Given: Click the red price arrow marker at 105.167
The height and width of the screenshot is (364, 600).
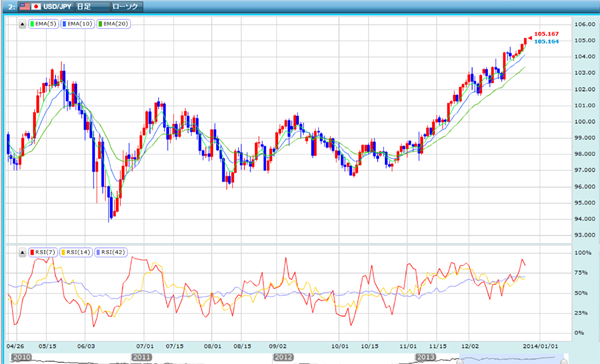Looking at the screenshot, I should 530,38.
